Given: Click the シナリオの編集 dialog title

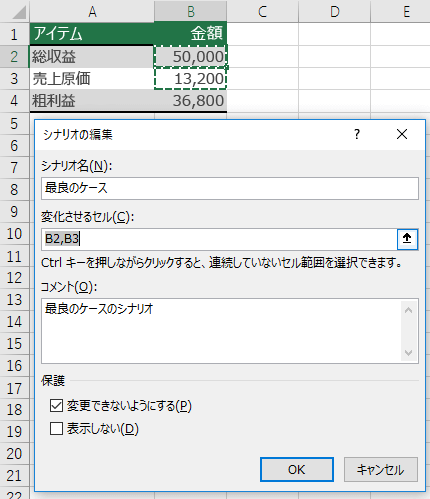Looking at the screenshot, I should point(78,135).
